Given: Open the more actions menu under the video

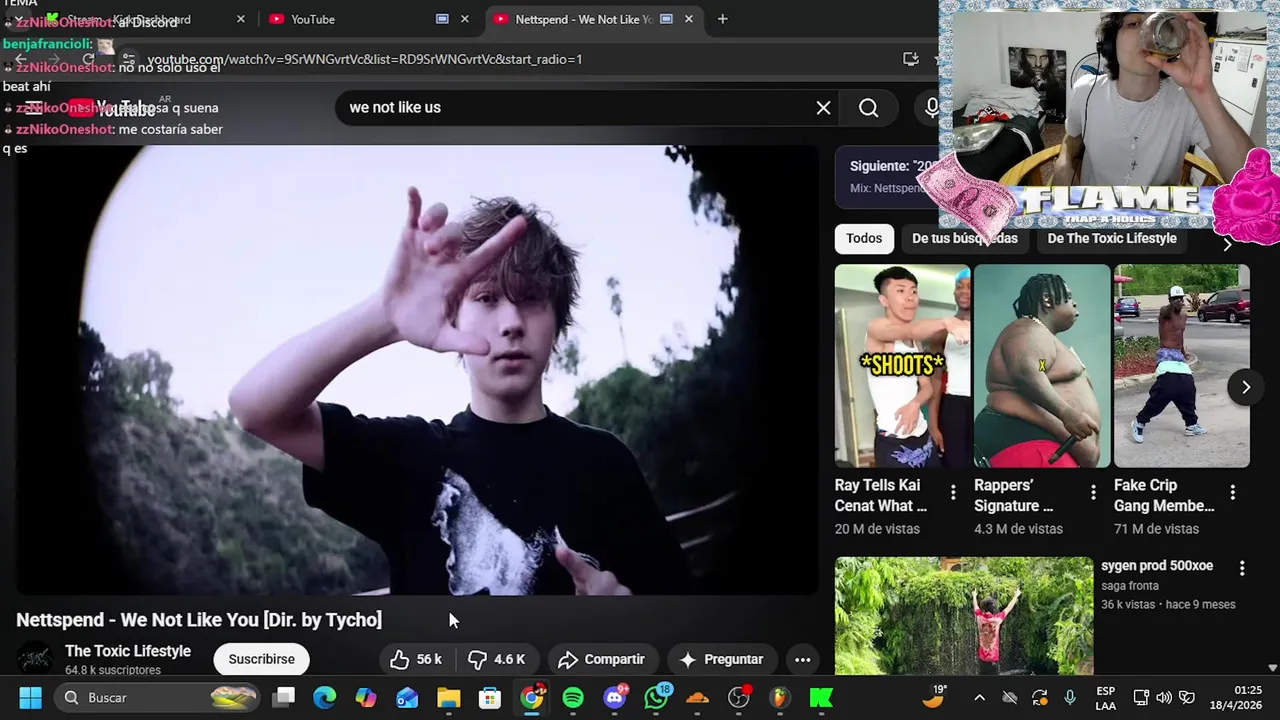Looking at the screenshot, I should [x=802, y=659].
